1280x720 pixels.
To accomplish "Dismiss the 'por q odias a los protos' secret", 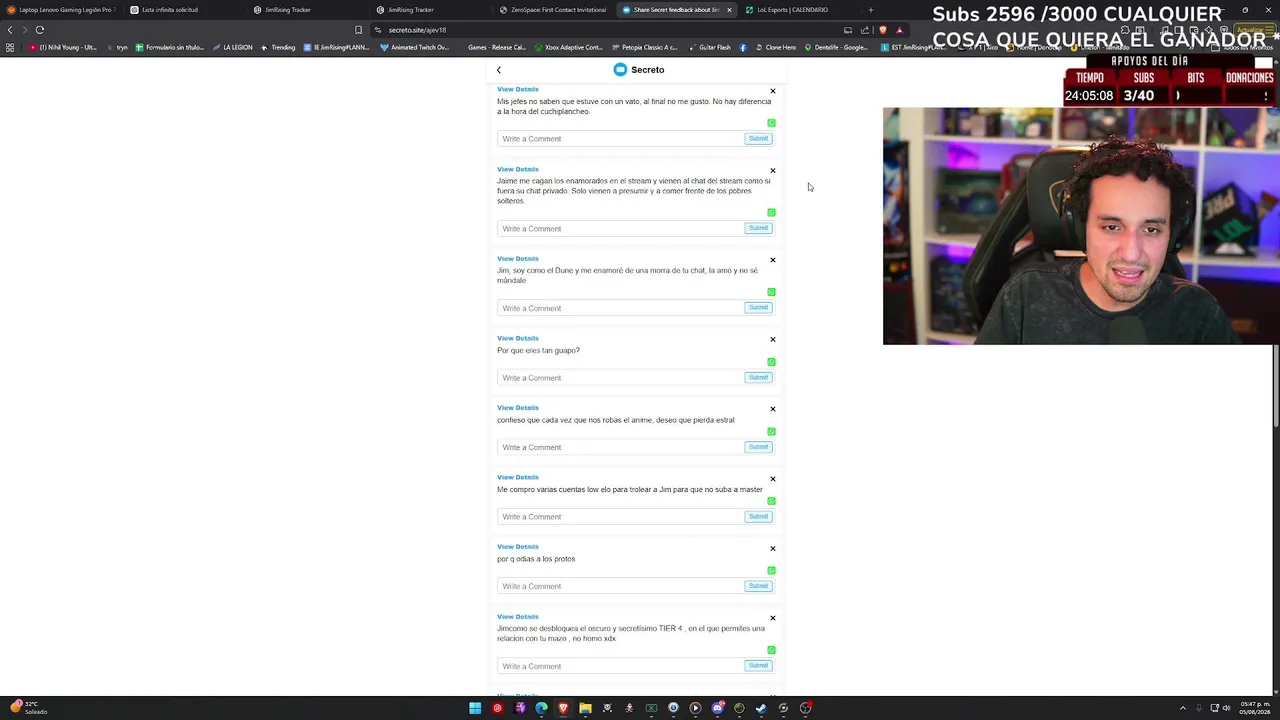I will pyautogui.click(x=772, y=548).
